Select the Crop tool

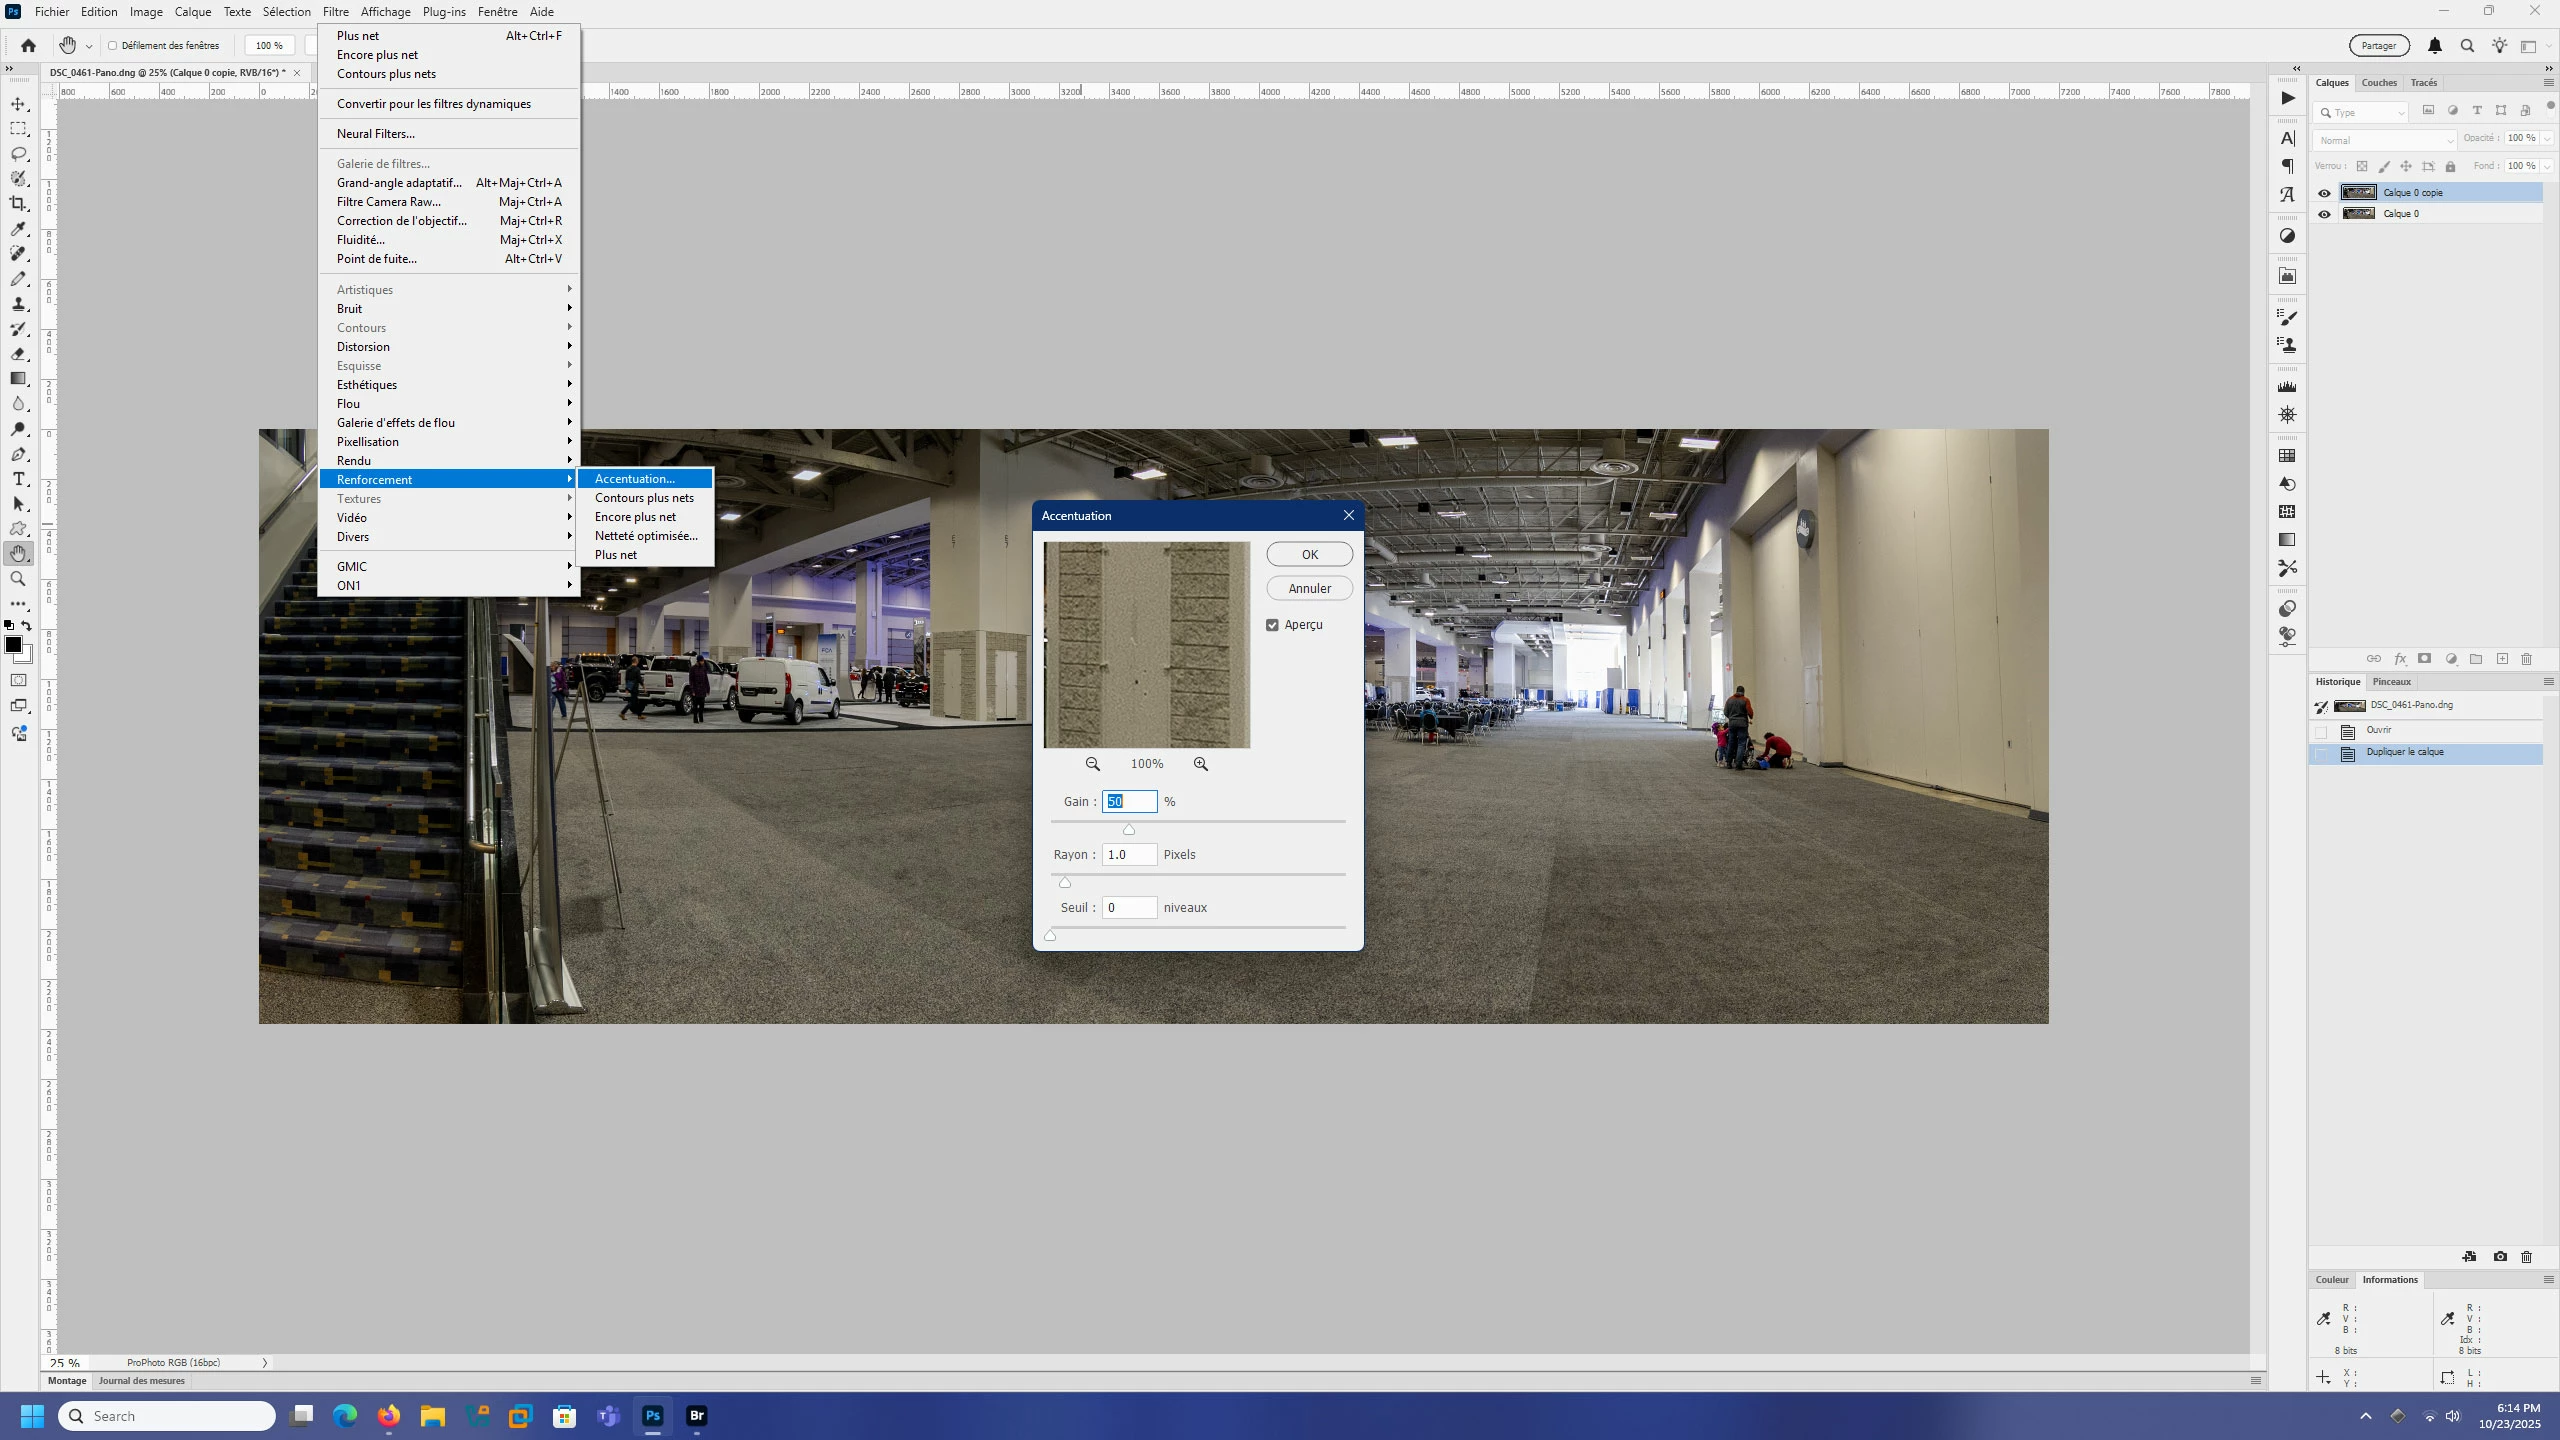(18, 204)
